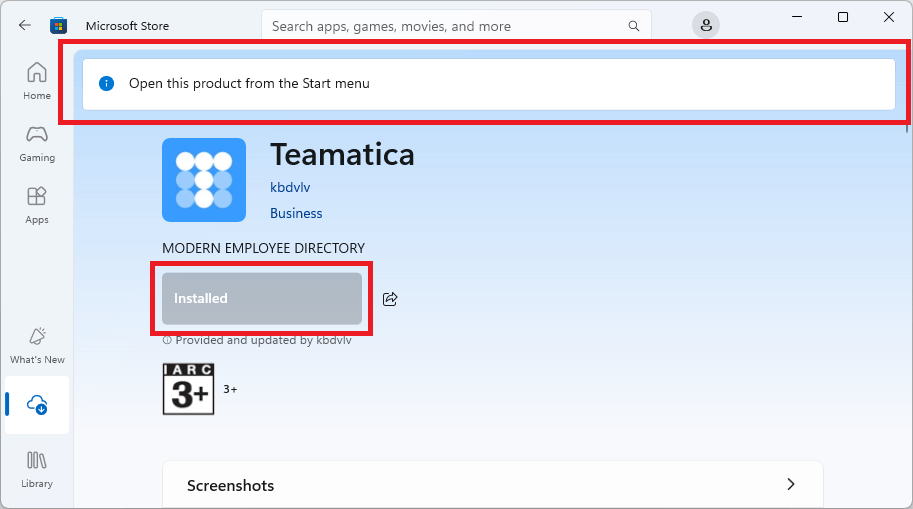Click the 'Provided and updated by kbdvlv' text

point(263,340)
